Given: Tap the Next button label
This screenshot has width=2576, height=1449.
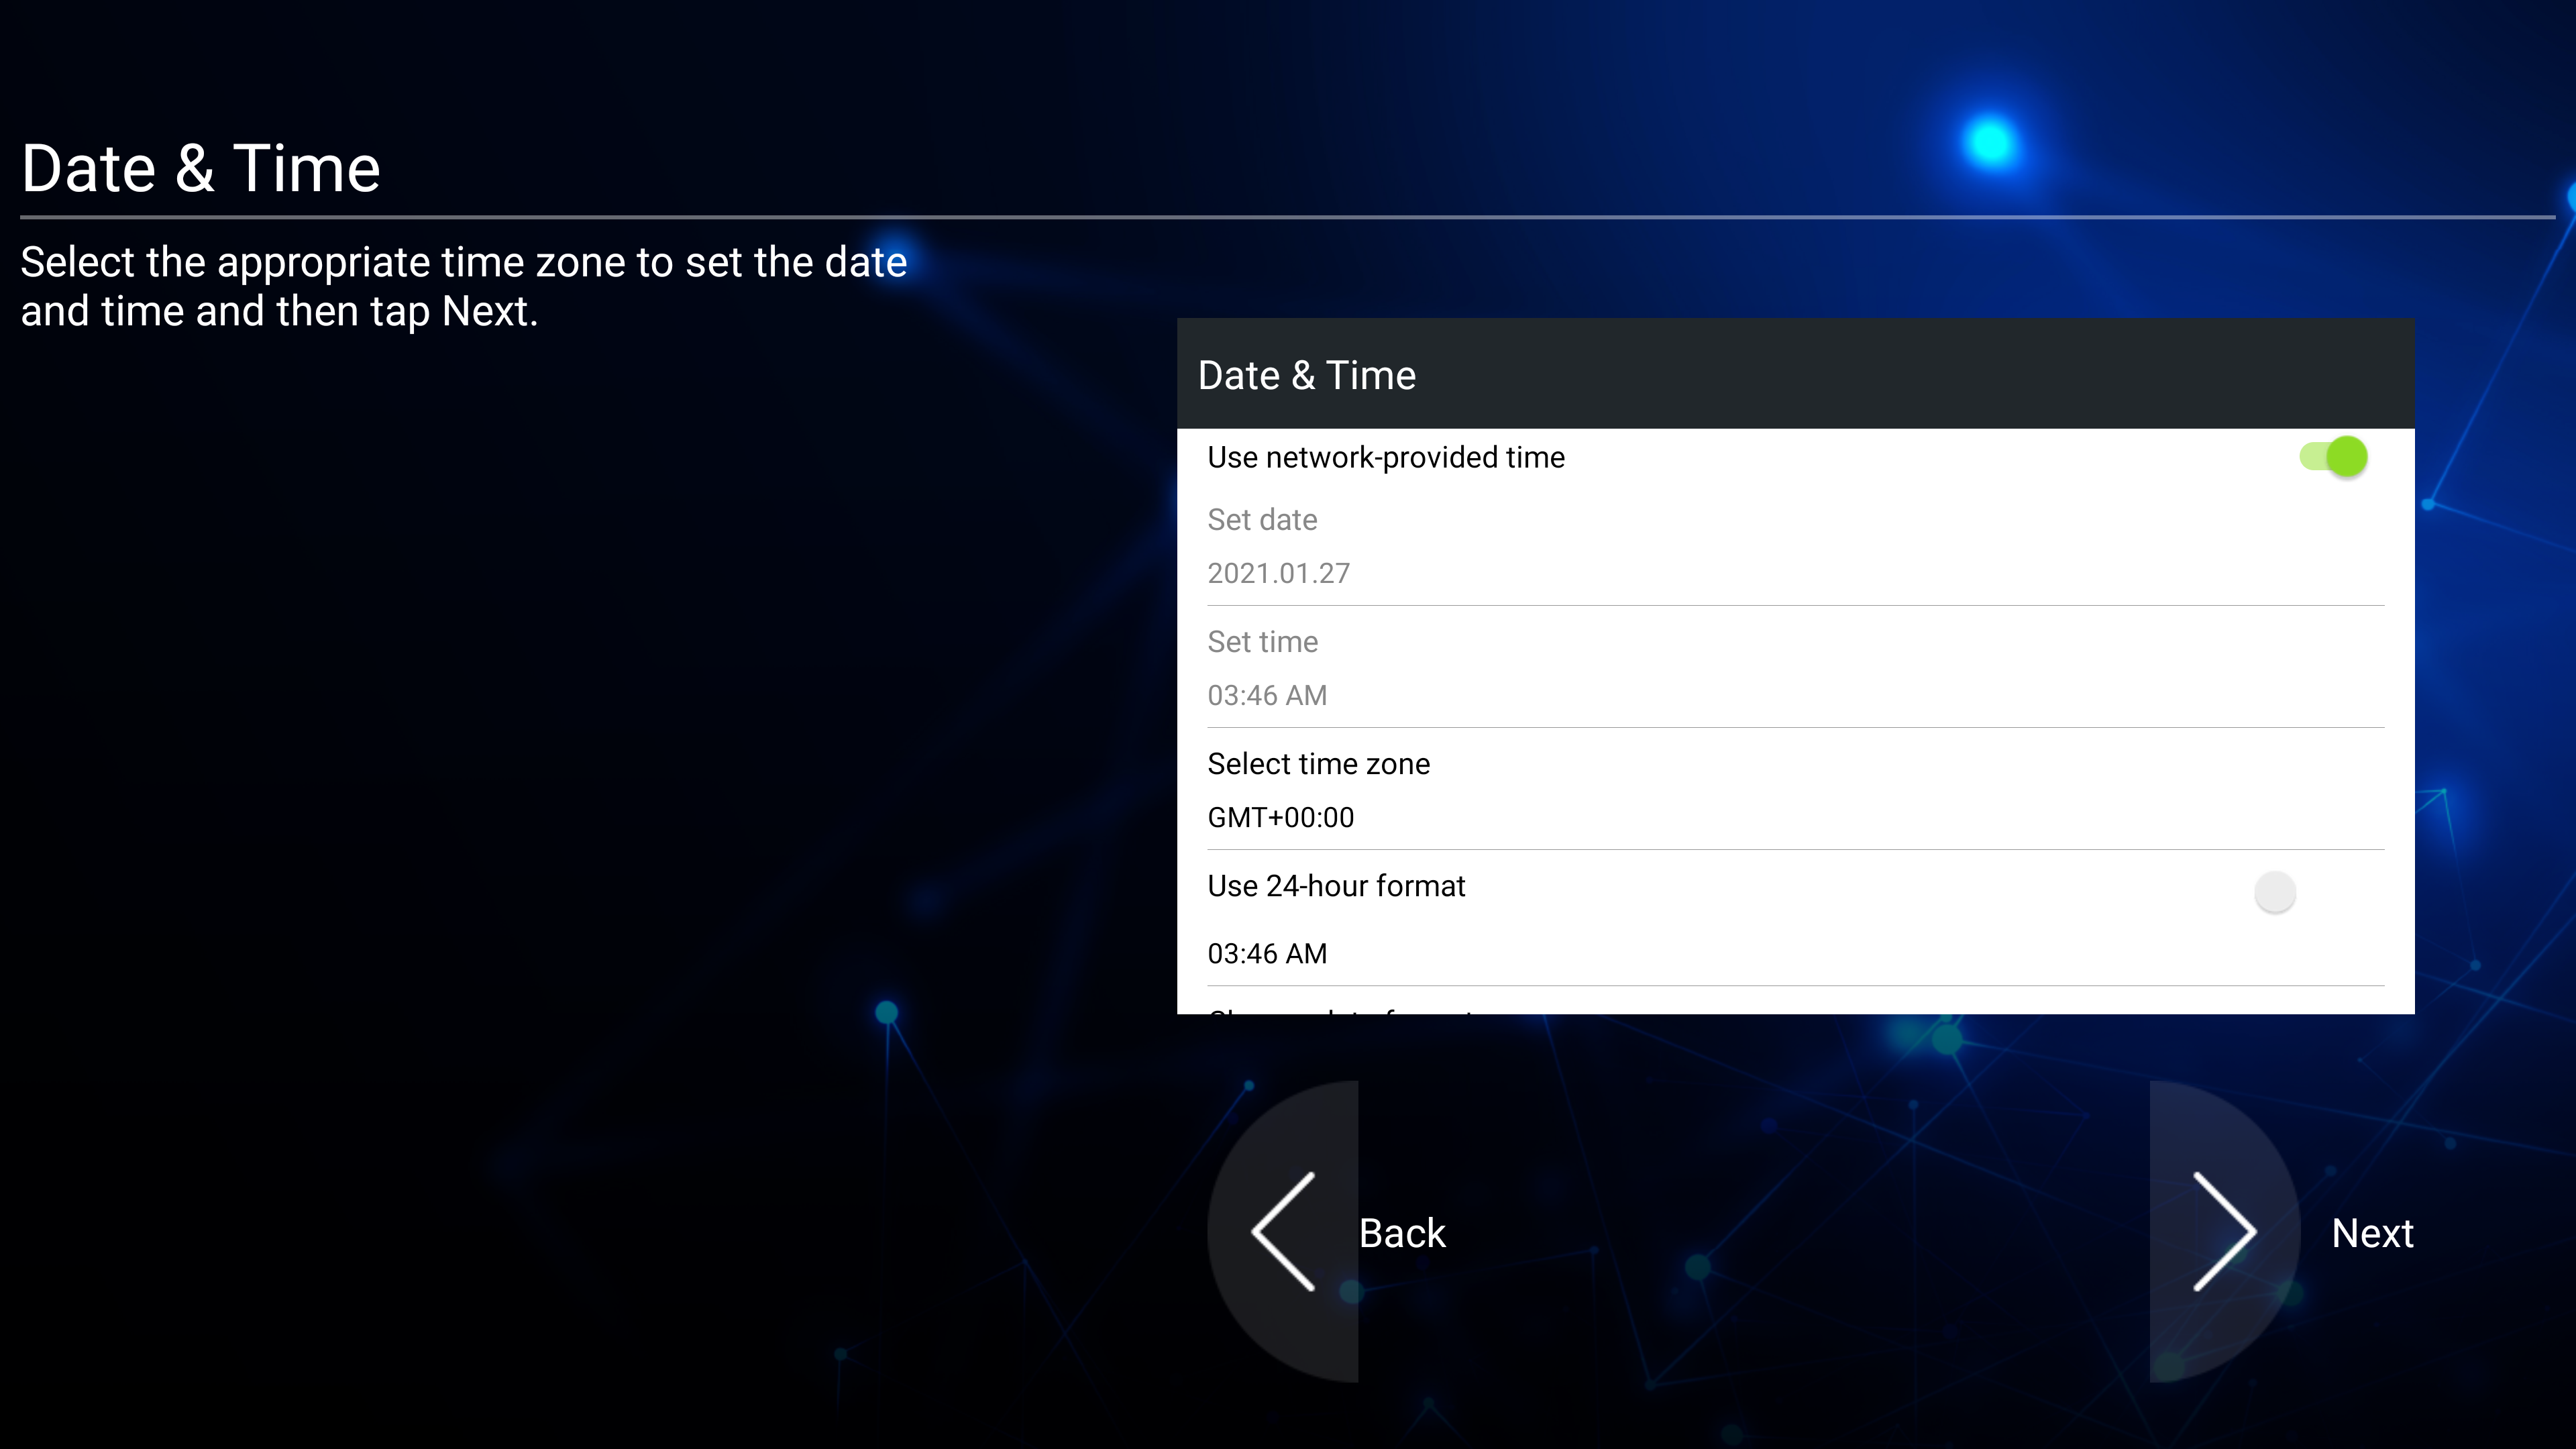Looking at the screenshot, I should tap(2372, 1233).
